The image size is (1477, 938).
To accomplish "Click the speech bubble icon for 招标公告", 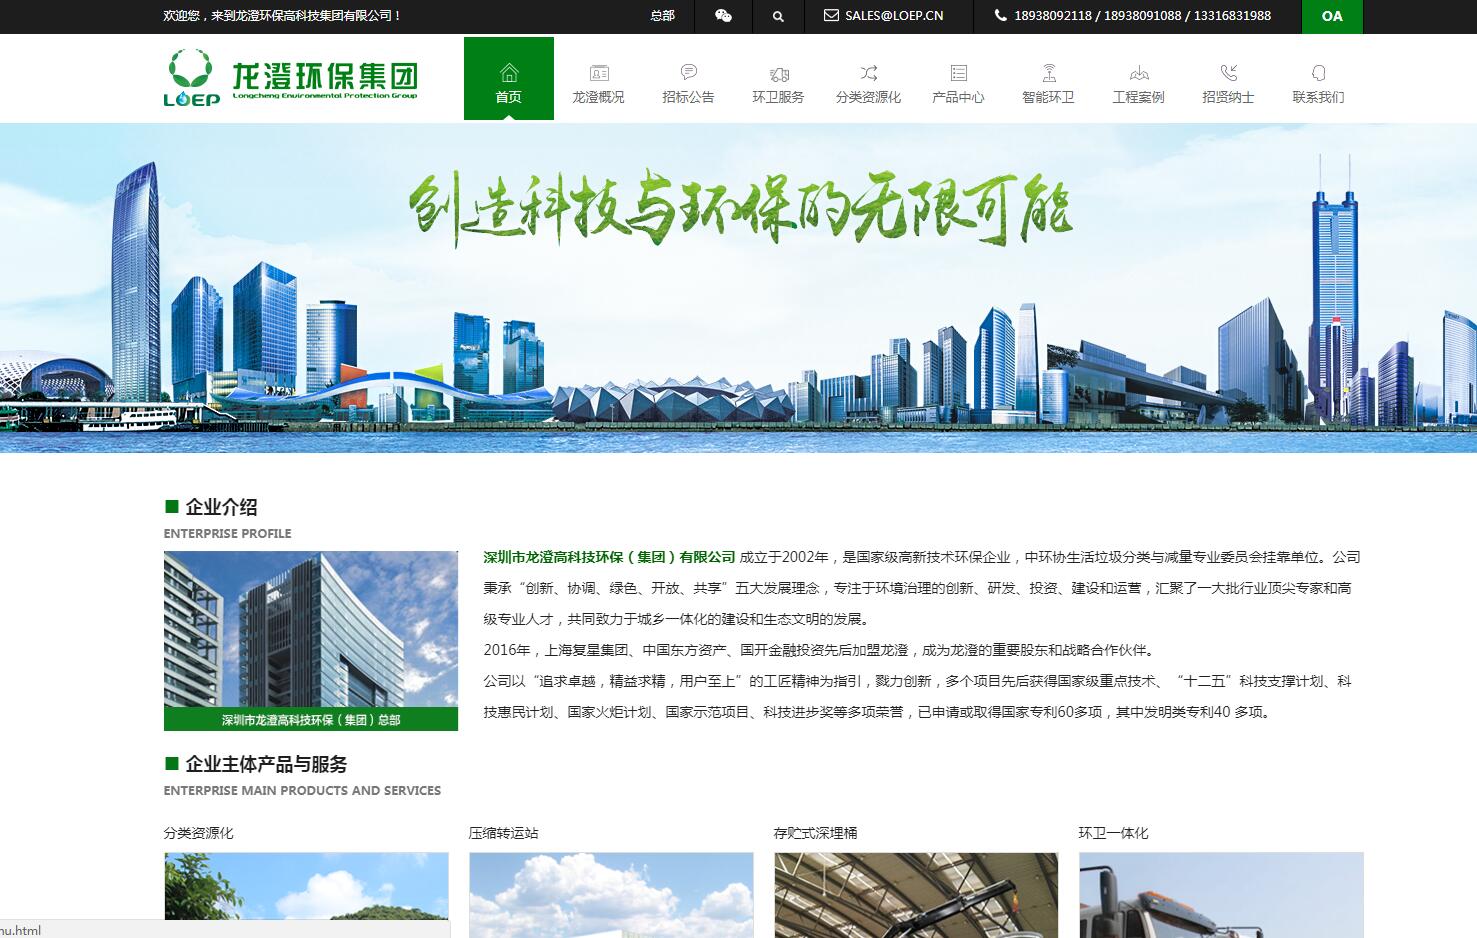I will click(688, 71).
